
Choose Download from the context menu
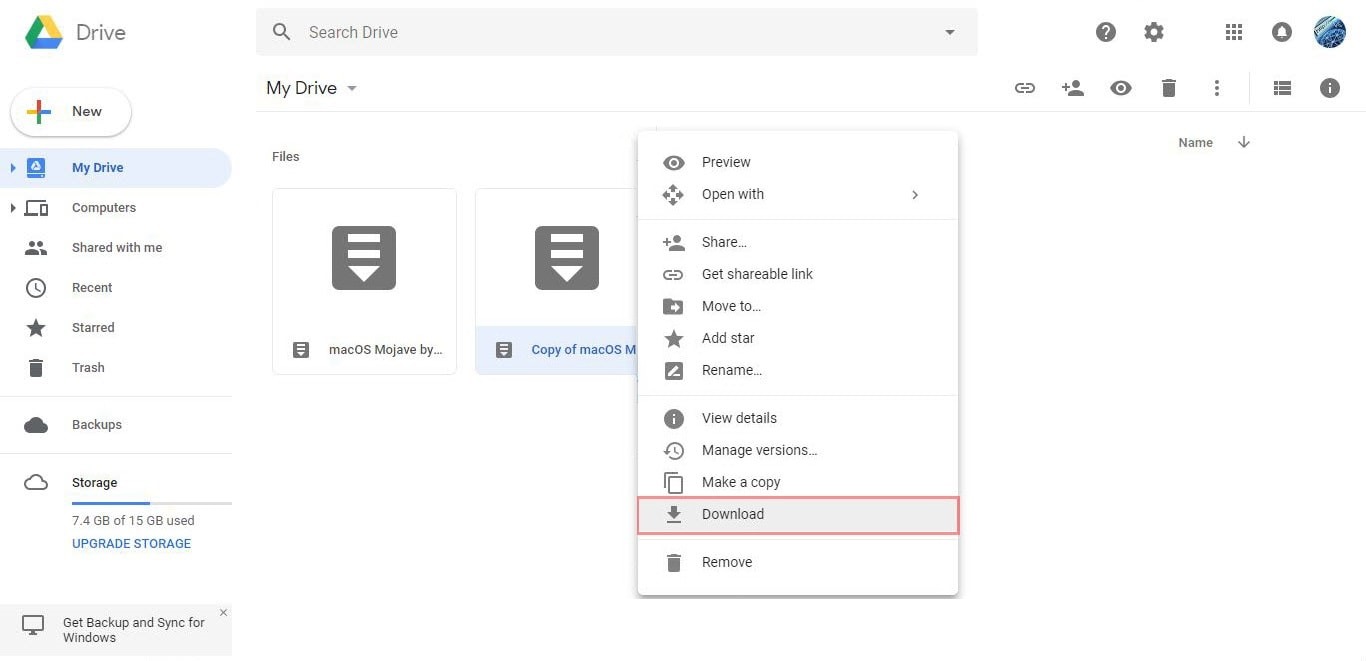point(733,514)
